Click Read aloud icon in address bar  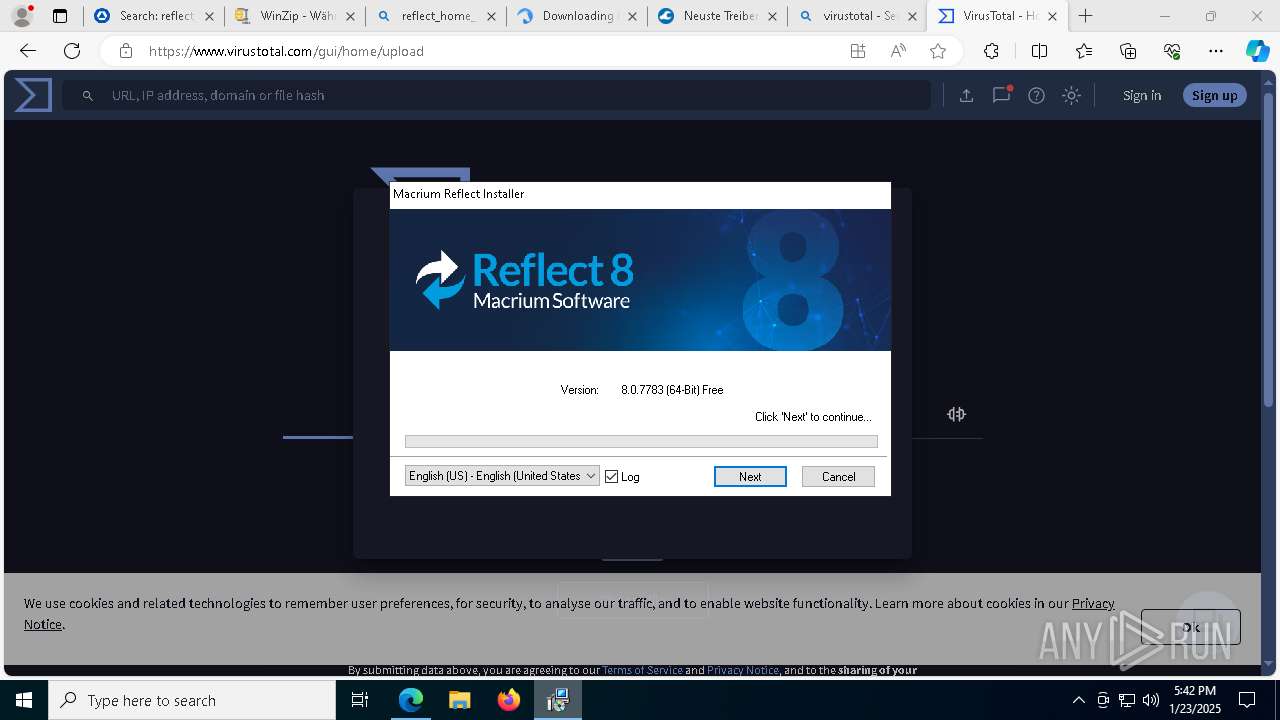tap(898, 51)
